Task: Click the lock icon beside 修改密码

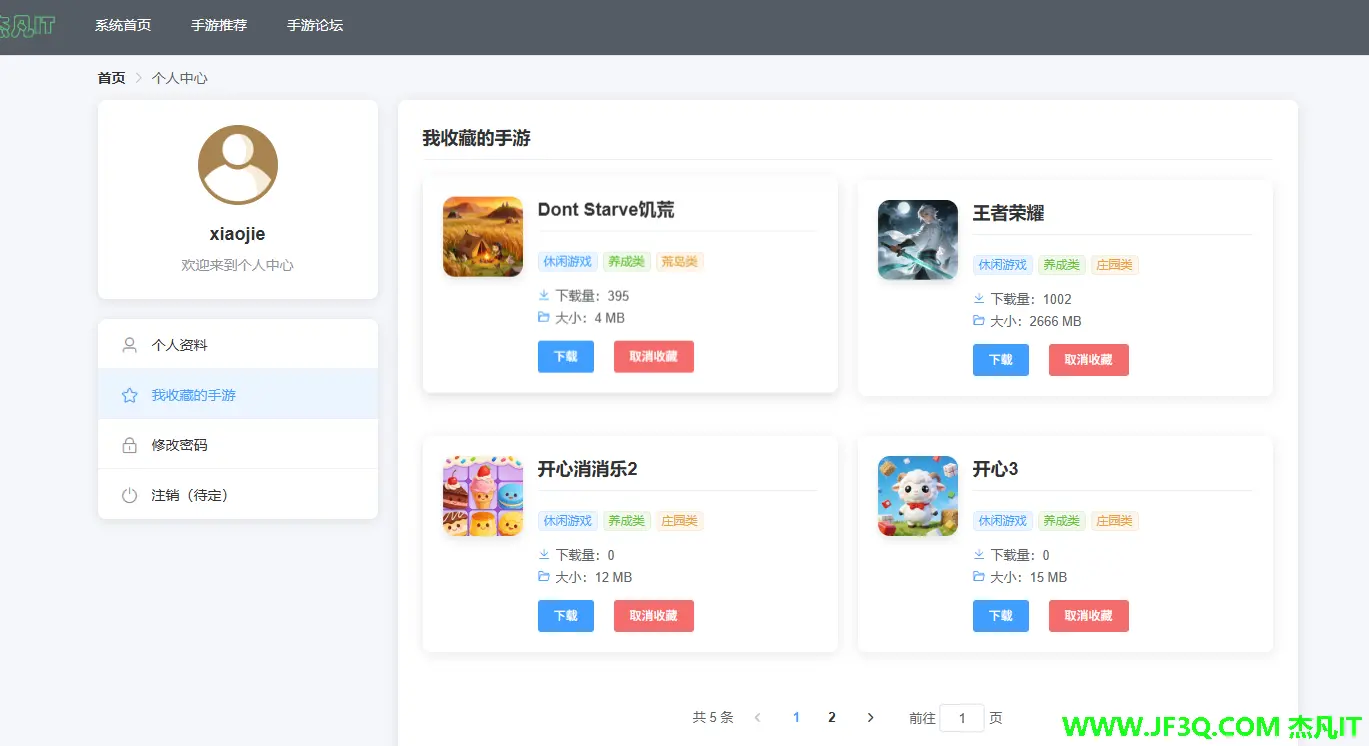Action: [x=128, y=444]
